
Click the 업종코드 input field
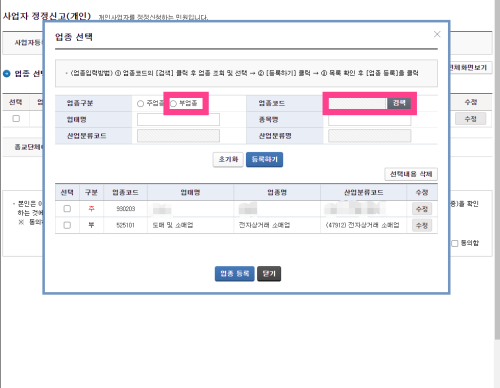click(357, 103)
